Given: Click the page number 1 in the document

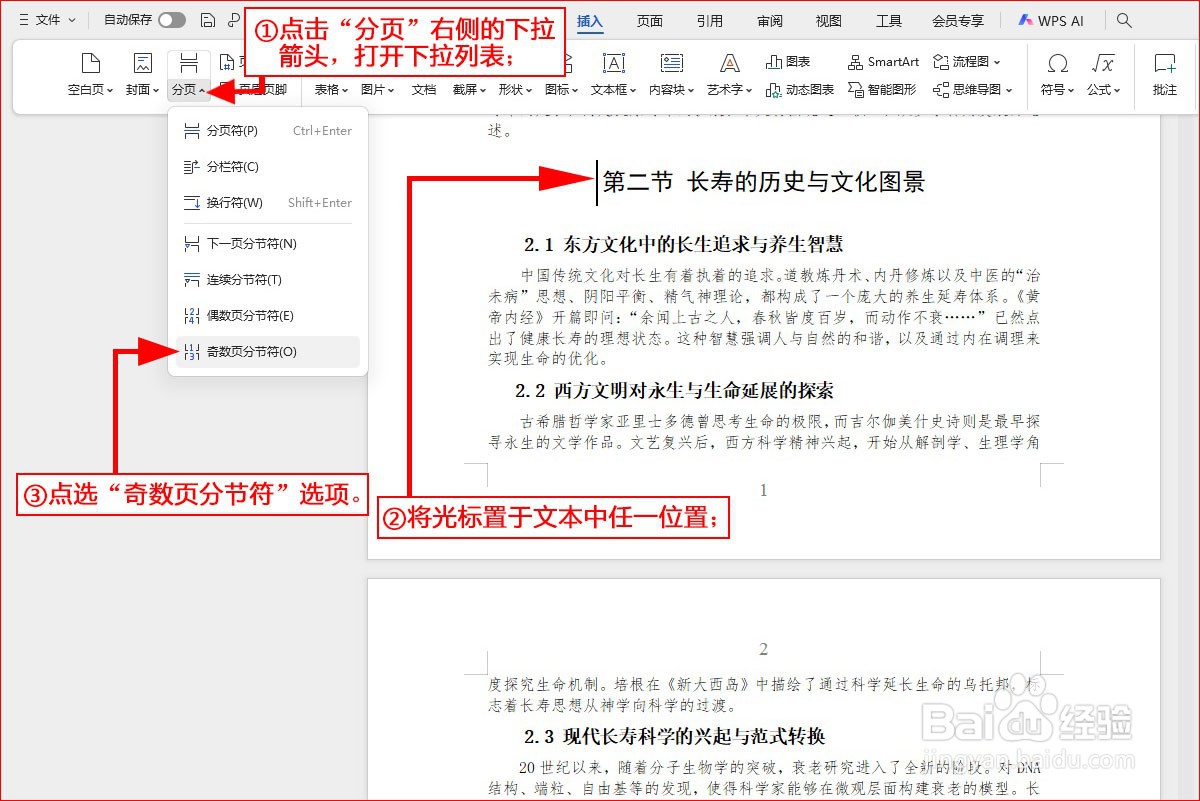Looking at the screenshot, I should pyautogui.click(x=763, y=490).
